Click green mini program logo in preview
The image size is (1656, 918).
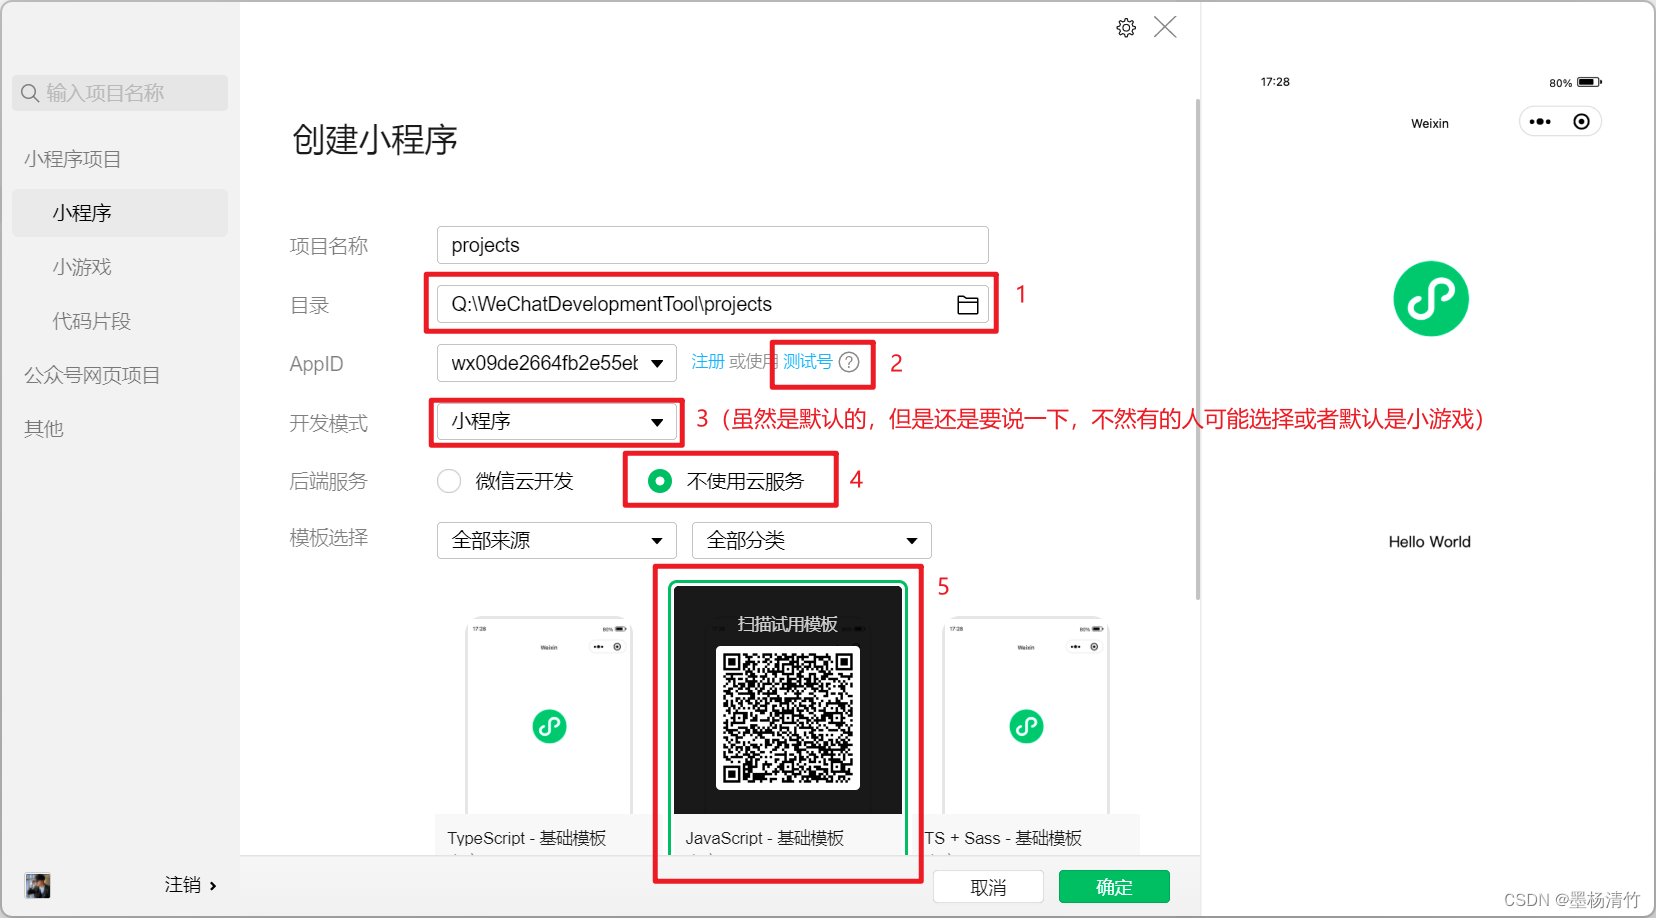click(x=1430, y=299)
